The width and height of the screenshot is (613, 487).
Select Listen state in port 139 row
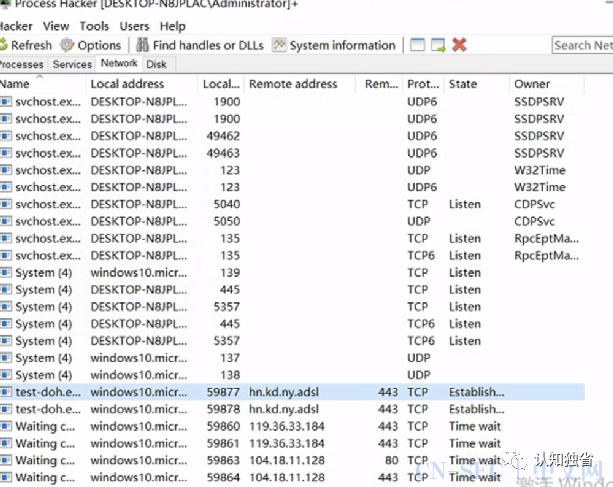tap(465, 272)
